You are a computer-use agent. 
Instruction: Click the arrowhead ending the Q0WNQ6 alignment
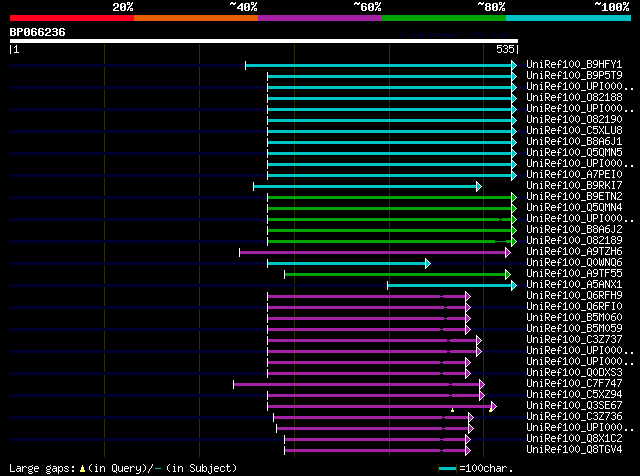point(428,264)
